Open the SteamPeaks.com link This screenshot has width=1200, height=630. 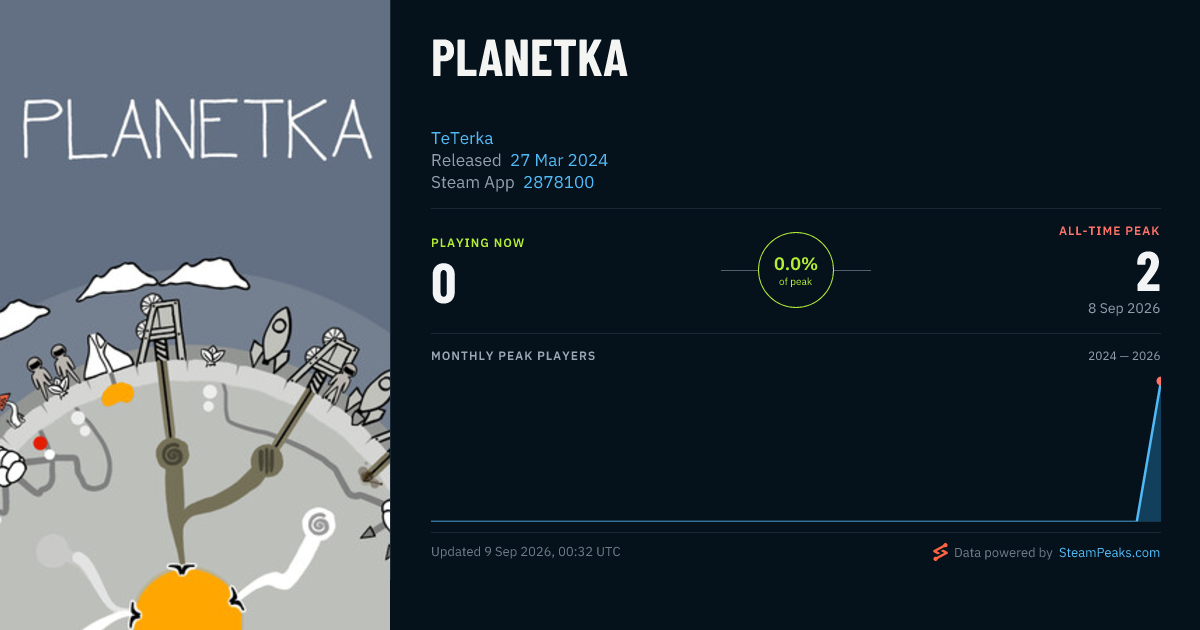click(x=1109, y=552)
